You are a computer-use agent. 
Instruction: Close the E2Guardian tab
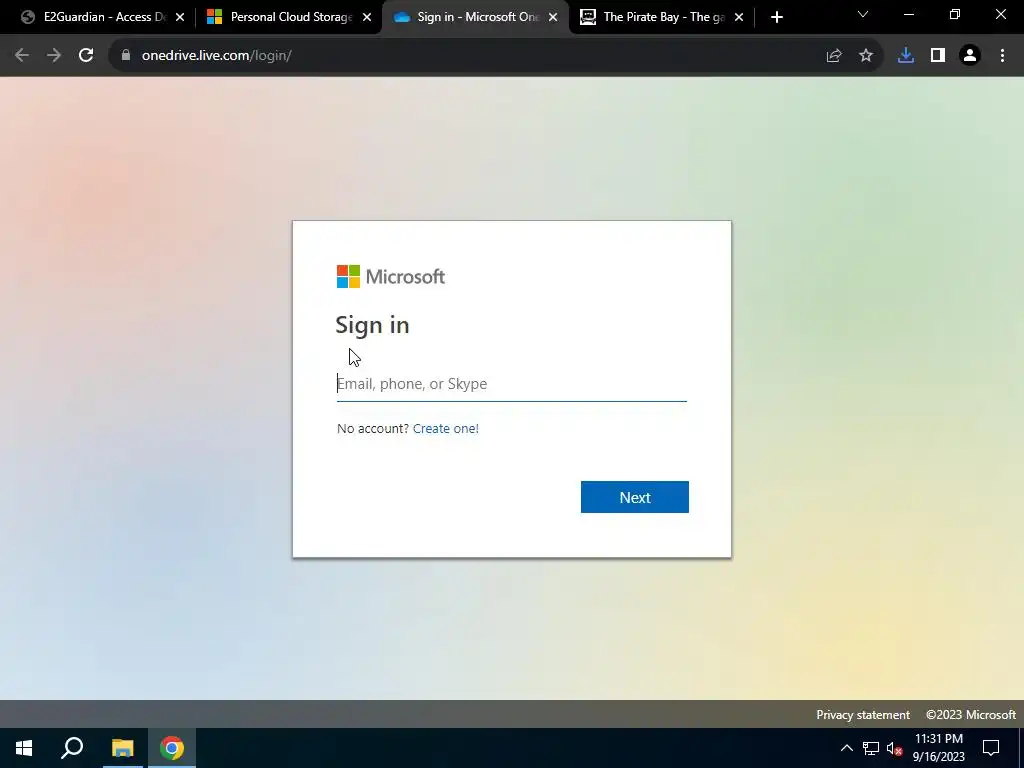180,17
